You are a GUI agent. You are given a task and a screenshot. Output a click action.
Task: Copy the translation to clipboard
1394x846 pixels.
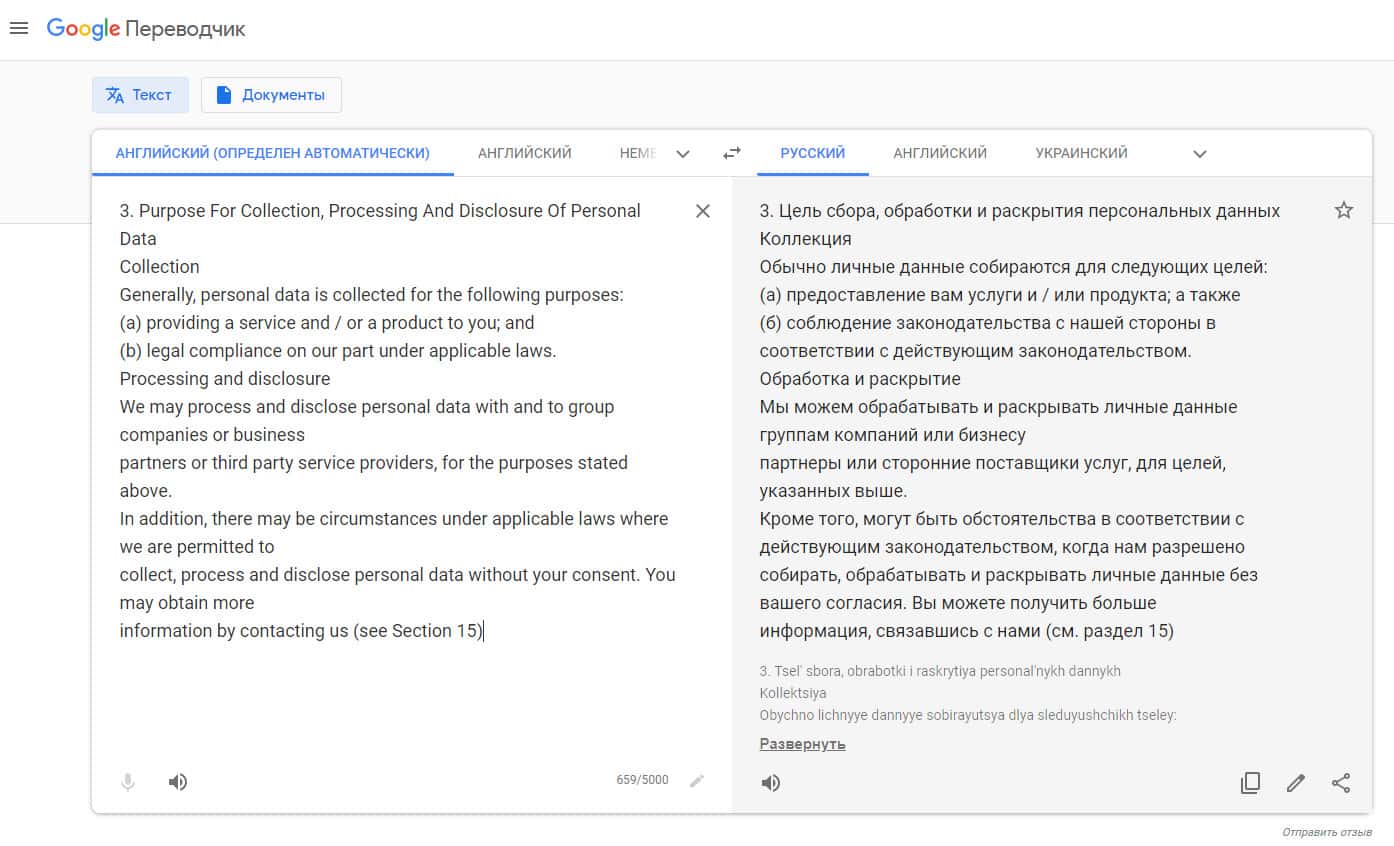pyautogui.click(x=1250, y=783)
